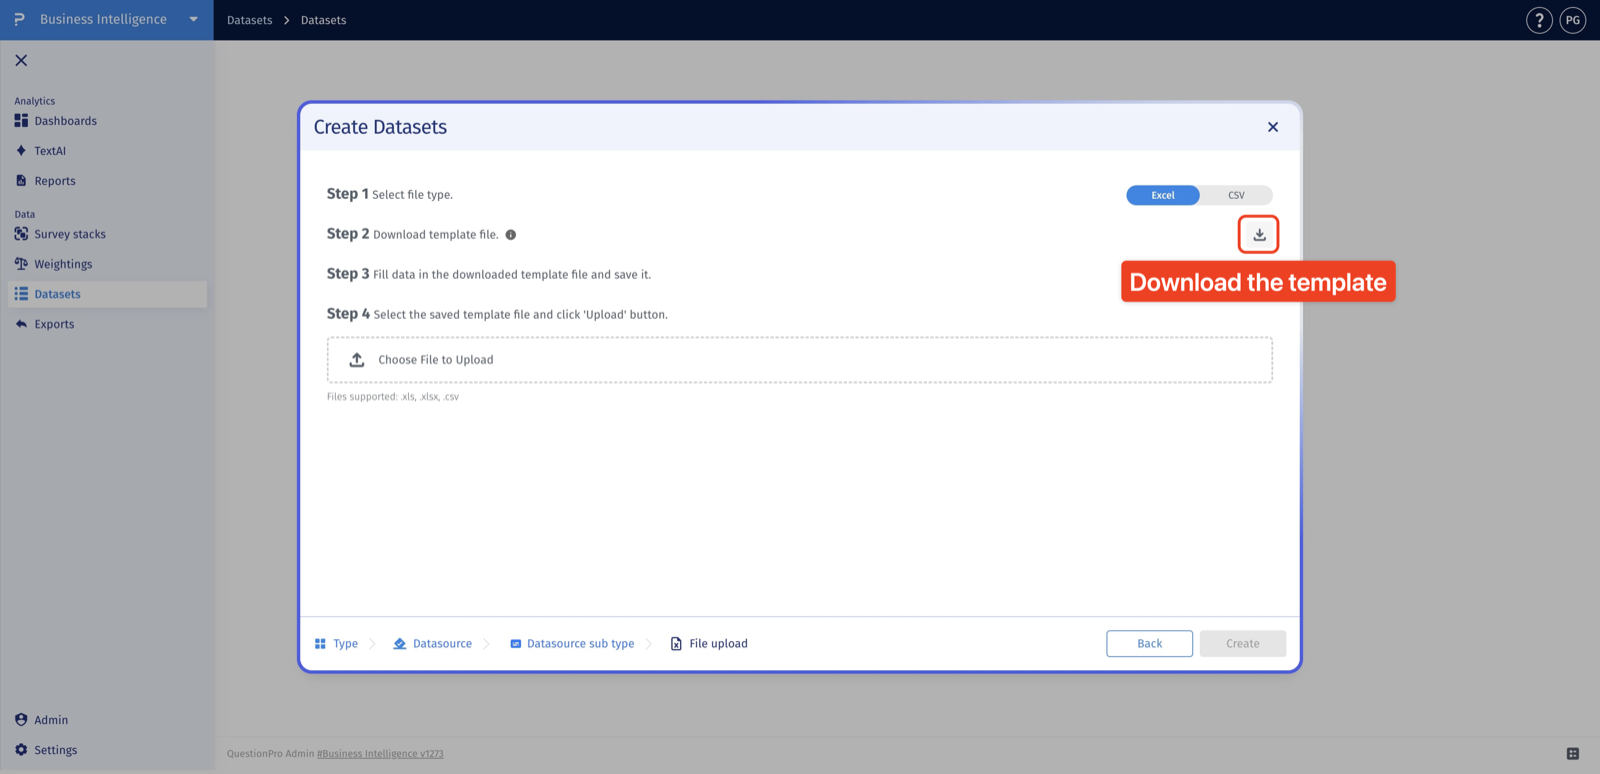Click the Datasource sub type icon

[x=516, y=644]
